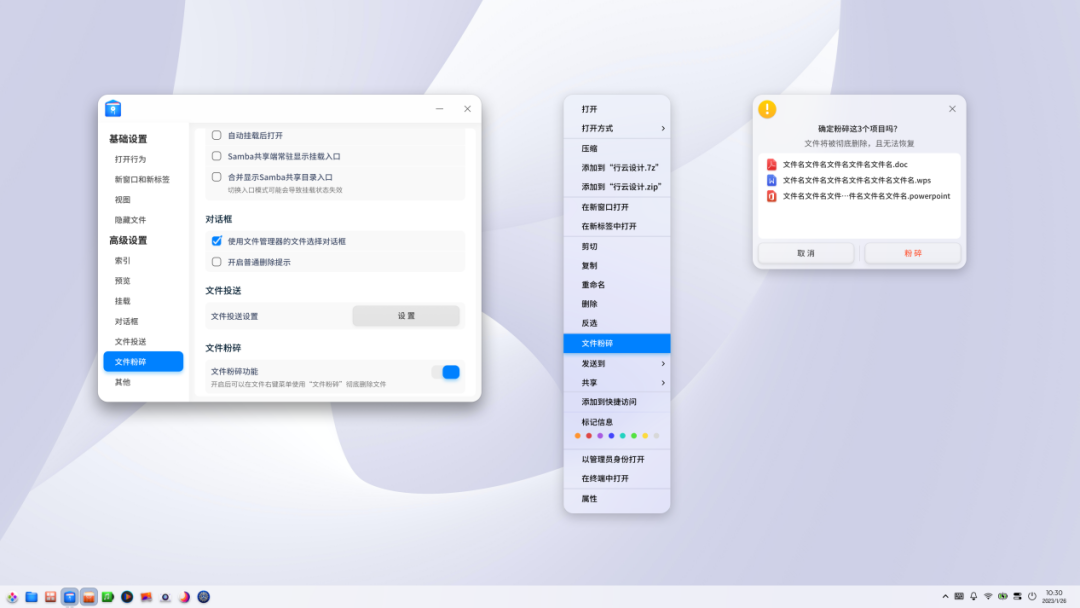1080x608 pixels.
Task: Click the power icon in system tray
Action: 1032,596
